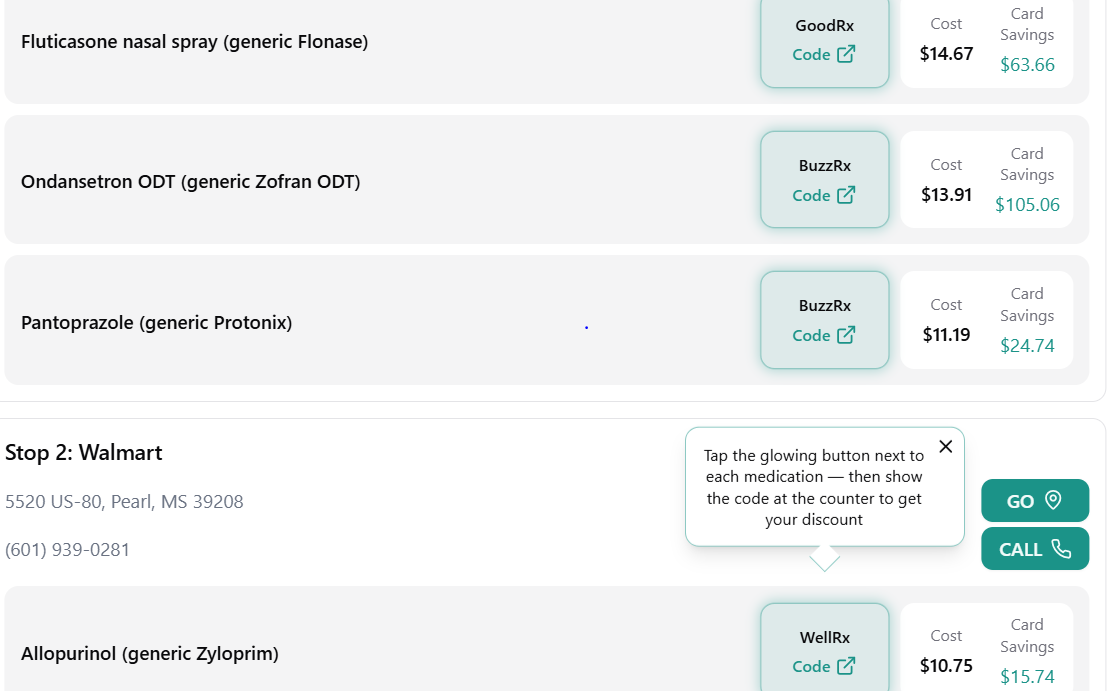Dismiss the discount-code tooltip with its X
The height and width of the screenshot is (691, 1118).
(x=946, y=447)
